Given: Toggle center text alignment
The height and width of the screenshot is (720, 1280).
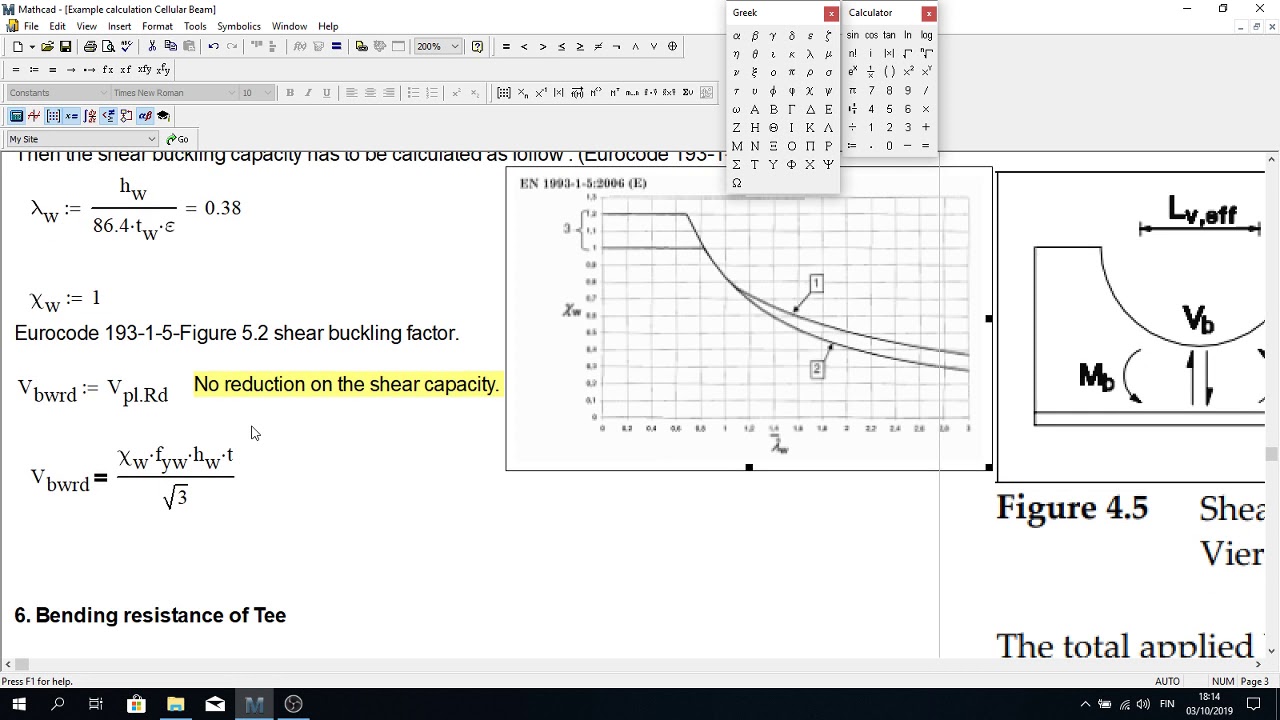Looking at the screenshot, I should [370, 93].
